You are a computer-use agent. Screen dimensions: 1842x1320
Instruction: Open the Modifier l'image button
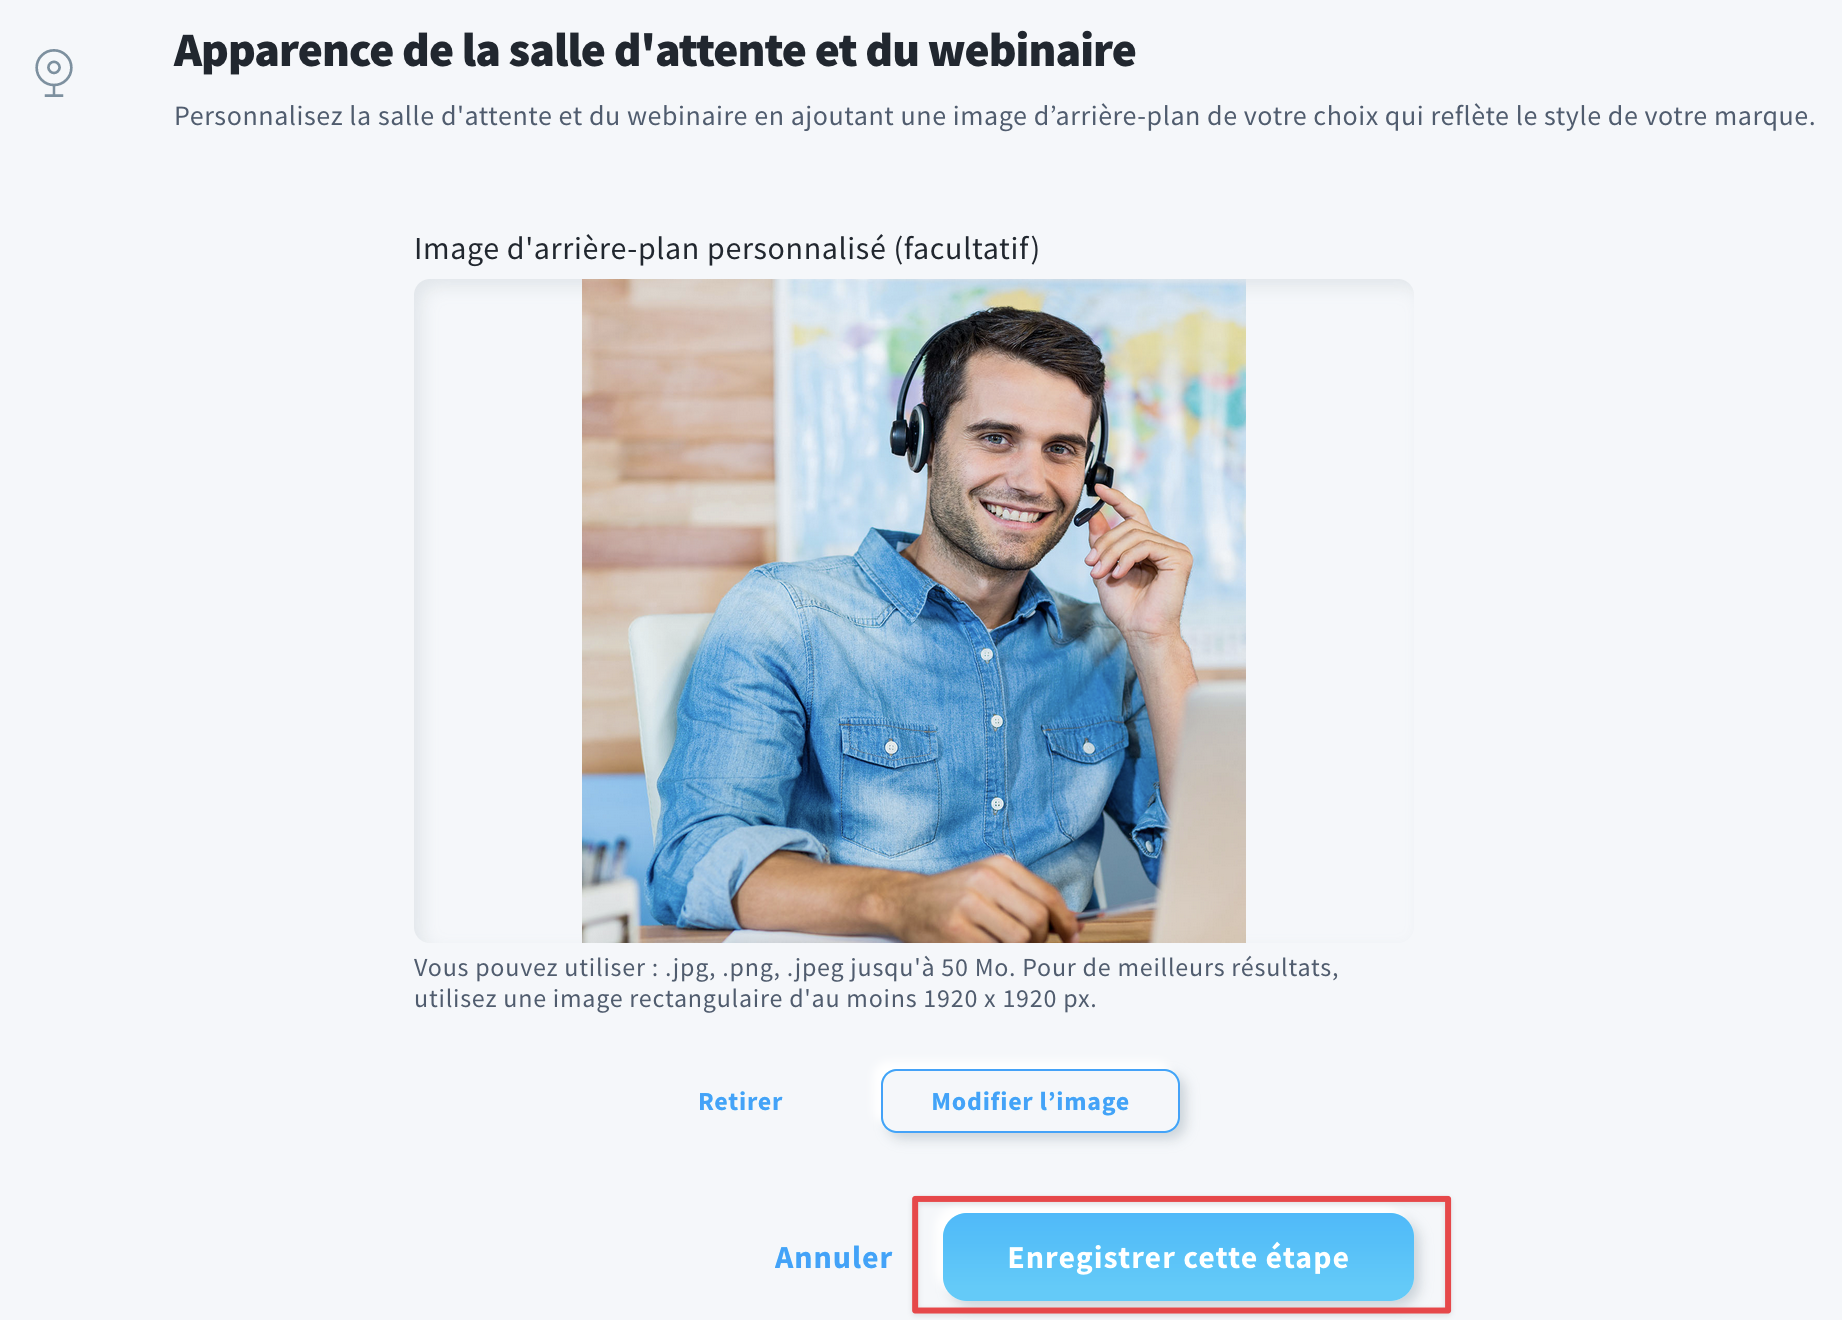[x=1030, y=1101]
